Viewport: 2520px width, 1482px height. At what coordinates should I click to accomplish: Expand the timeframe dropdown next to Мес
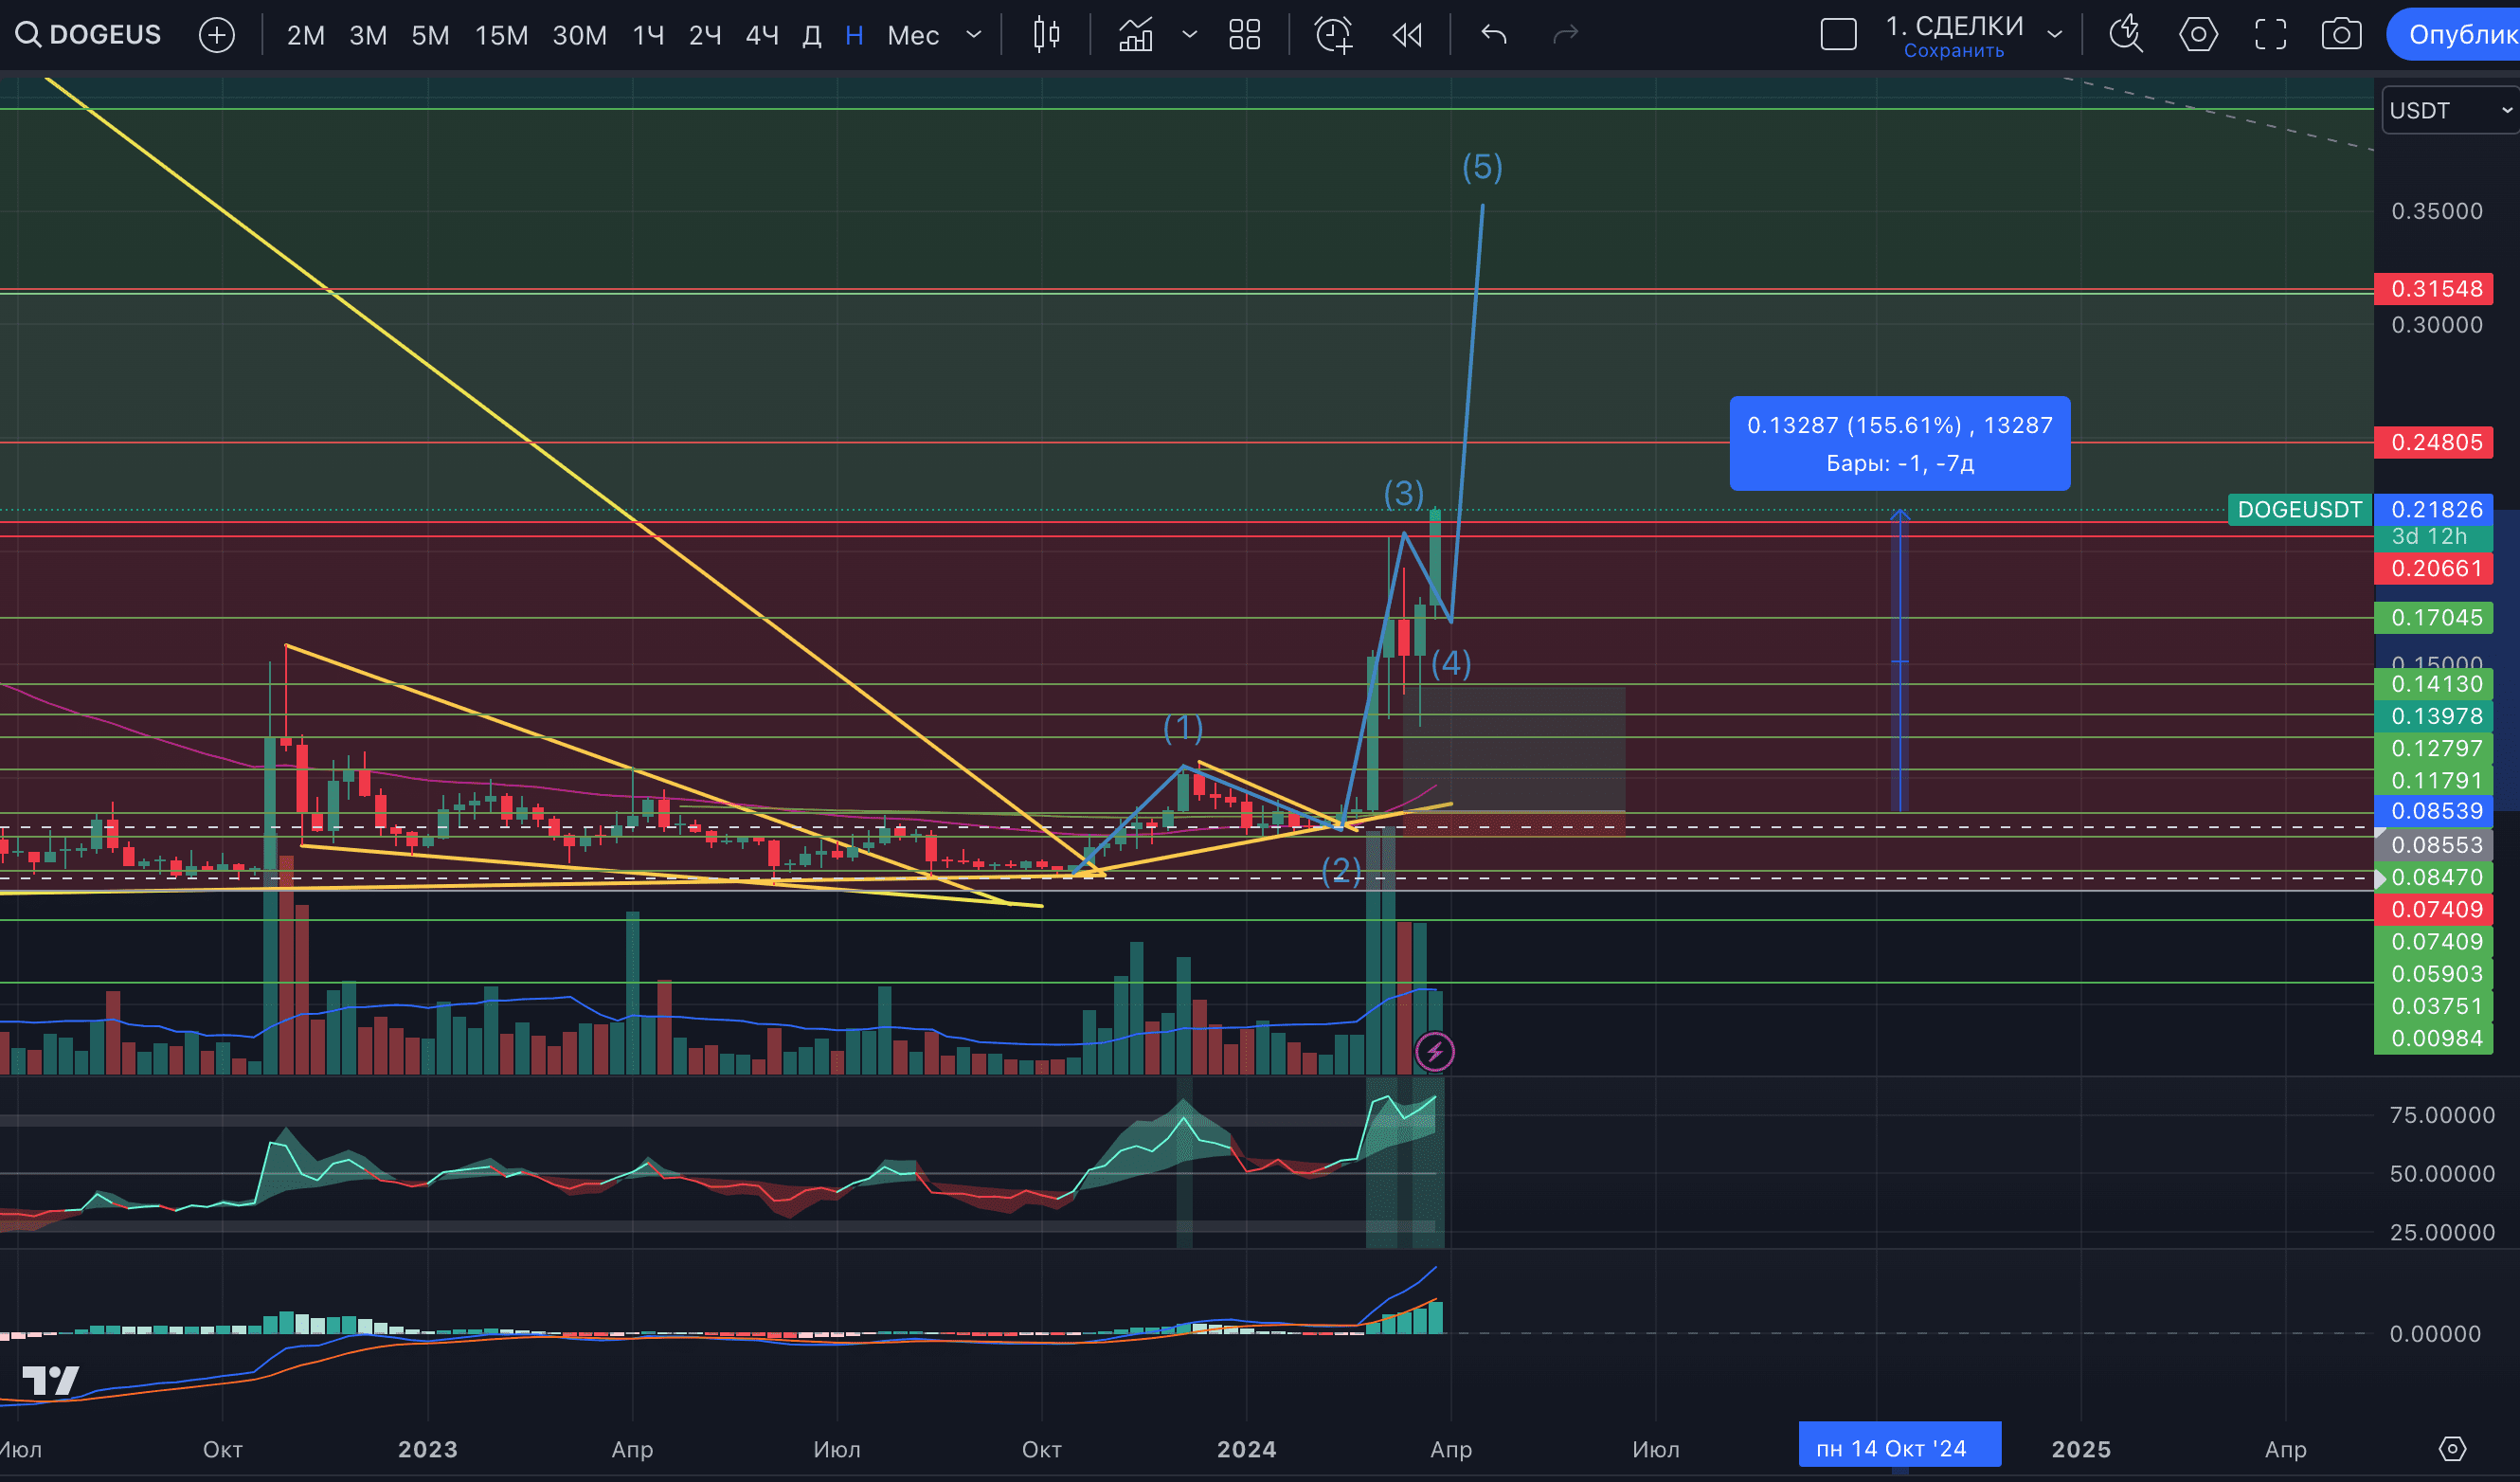click(x=973, y=34)
